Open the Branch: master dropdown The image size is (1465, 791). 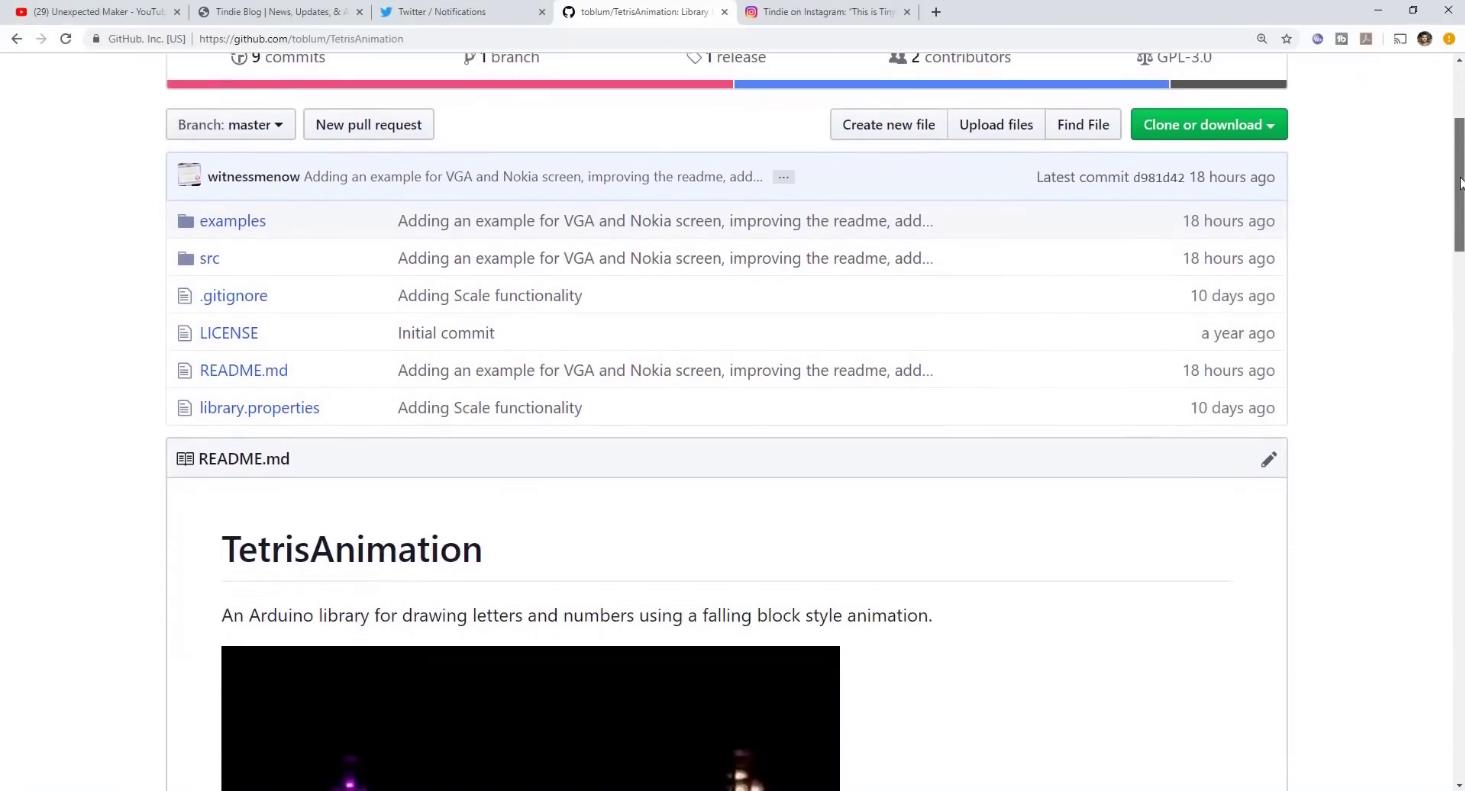point(230,125)
